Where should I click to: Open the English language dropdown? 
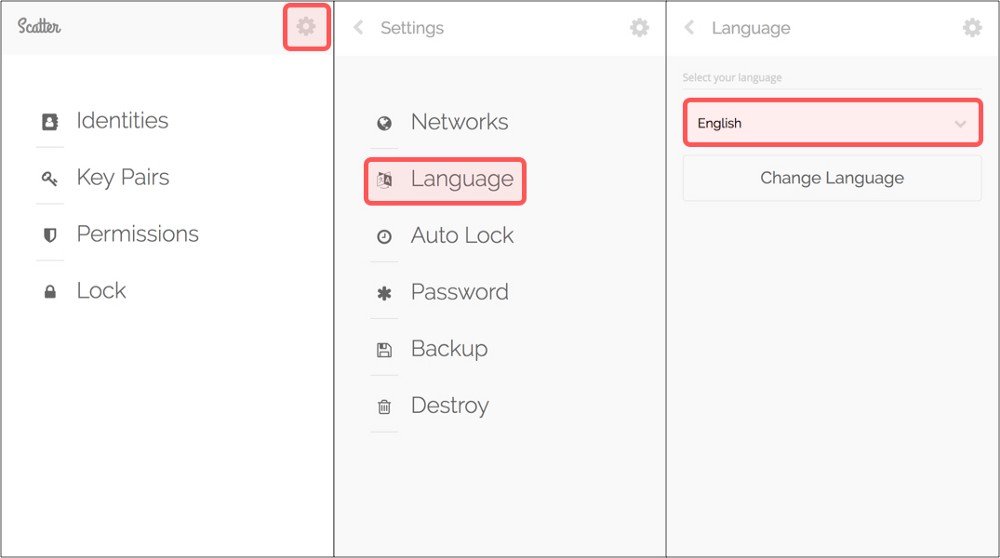point(832,122)
